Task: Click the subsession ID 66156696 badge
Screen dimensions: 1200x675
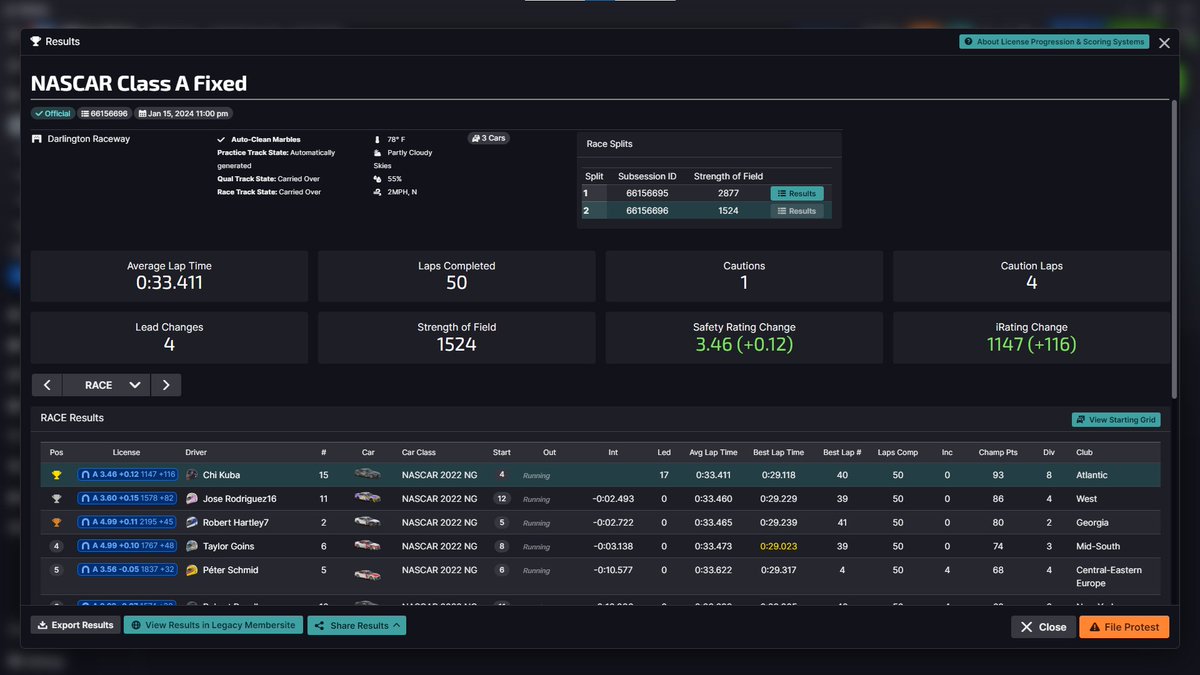Action: point(104,114)
